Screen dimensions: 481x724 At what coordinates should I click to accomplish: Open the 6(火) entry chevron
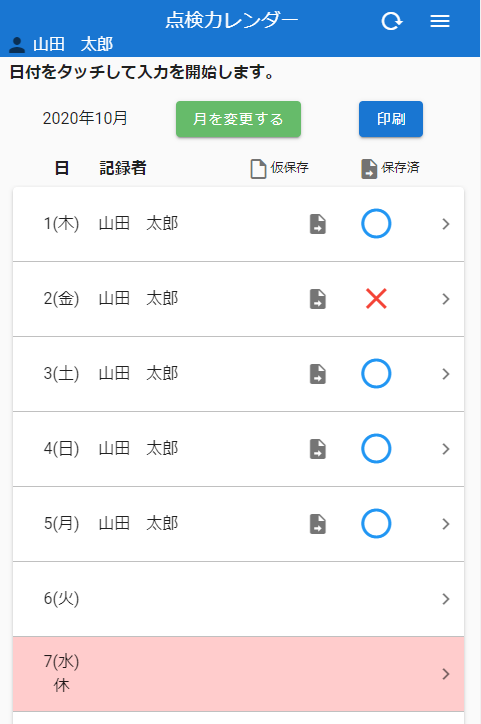[x=445, y=599]
